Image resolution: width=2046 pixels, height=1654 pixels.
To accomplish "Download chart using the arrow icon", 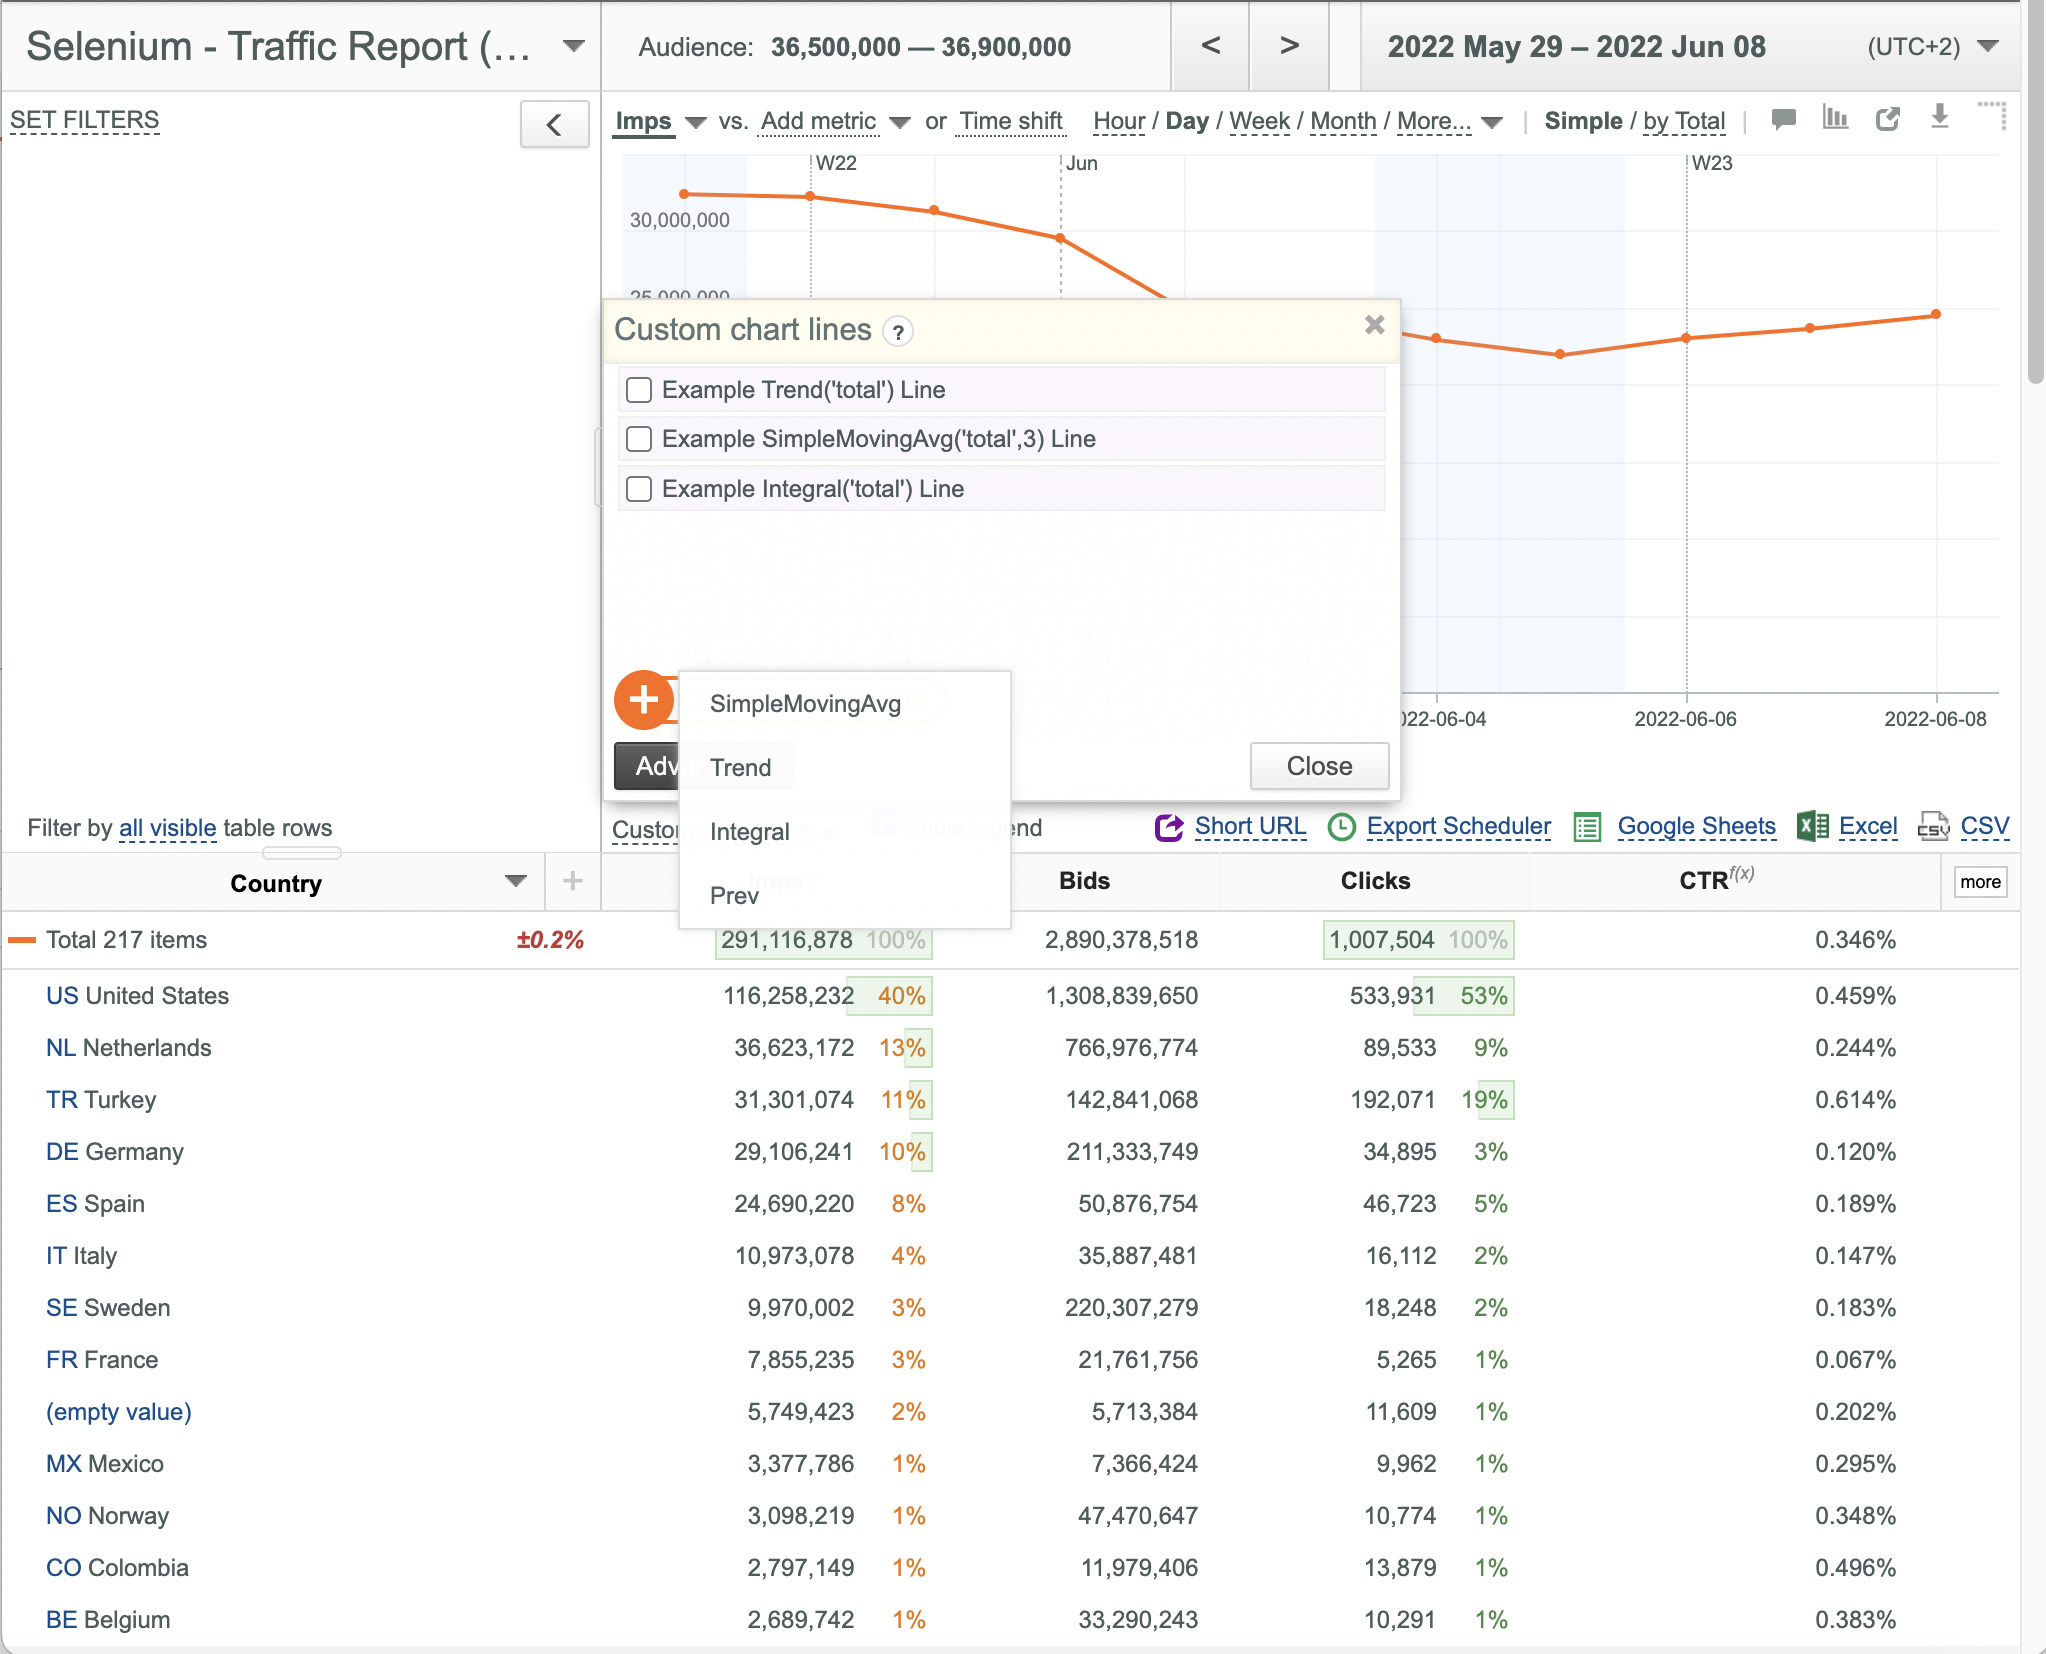I will (x=1940, y=117).
